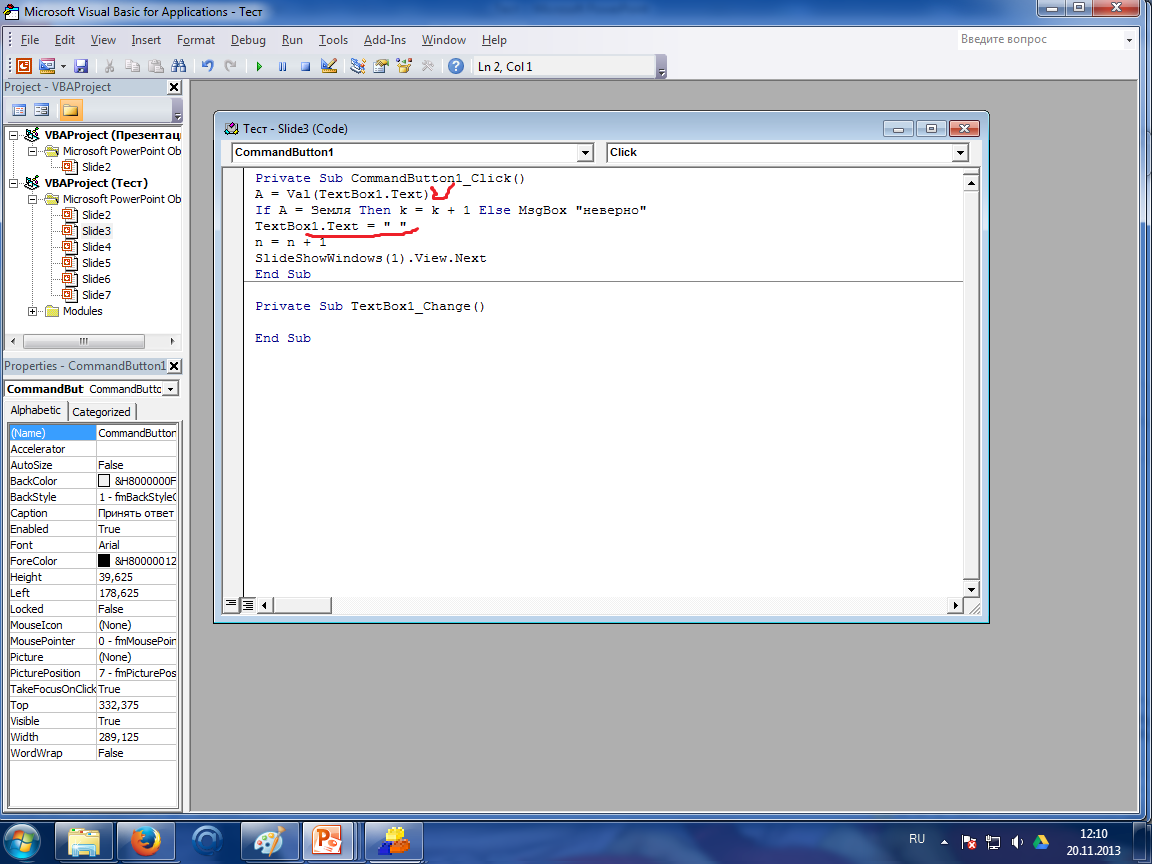Select Slide3 in the project tree
Viewport: 1164px width, 868px height.
(97, 231)
